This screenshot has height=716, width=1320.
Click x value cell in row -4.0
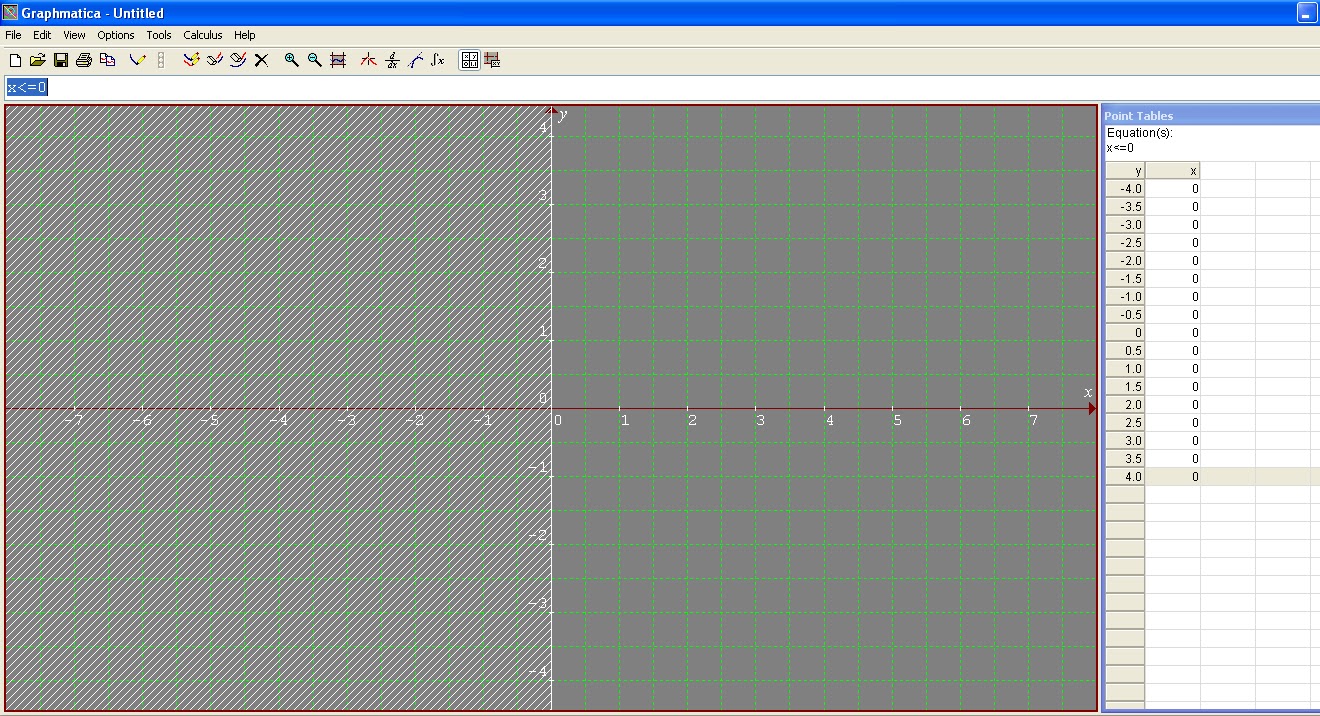coord(1172,189)
